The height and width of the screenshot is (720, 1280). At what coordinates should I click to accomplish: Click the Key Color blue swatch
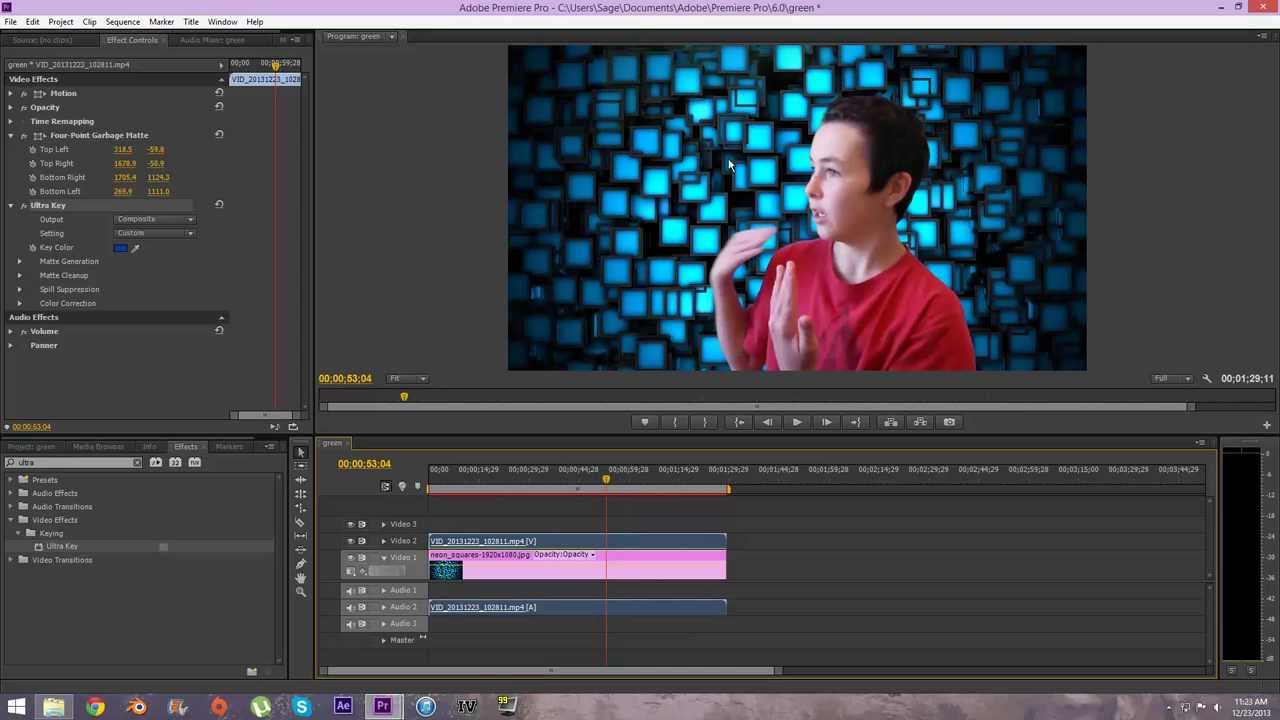pyautogui.click(x=121, y=248)
